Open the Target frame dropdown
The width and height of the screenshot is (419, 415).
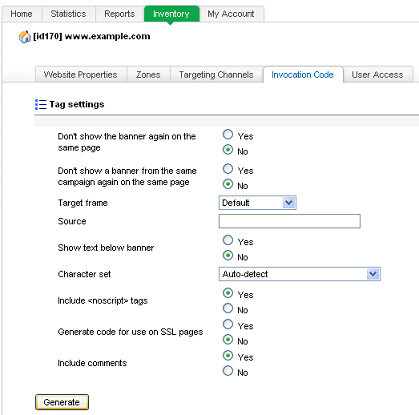257,203
